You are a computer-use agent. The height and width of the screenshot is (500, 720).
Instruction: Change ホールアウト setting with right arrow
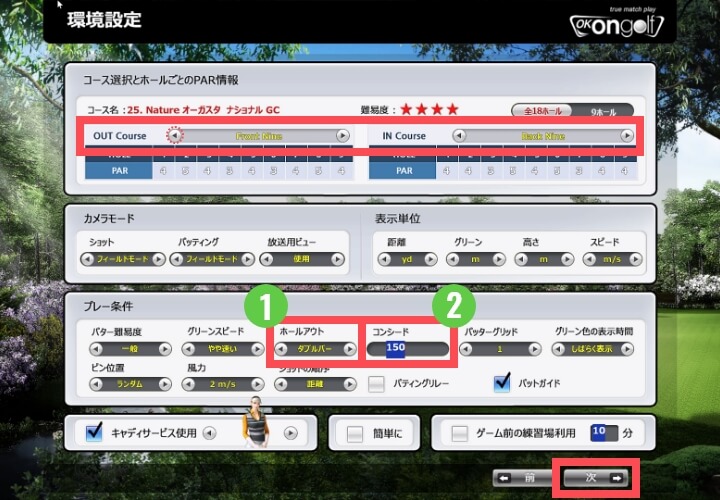point(349,349)
